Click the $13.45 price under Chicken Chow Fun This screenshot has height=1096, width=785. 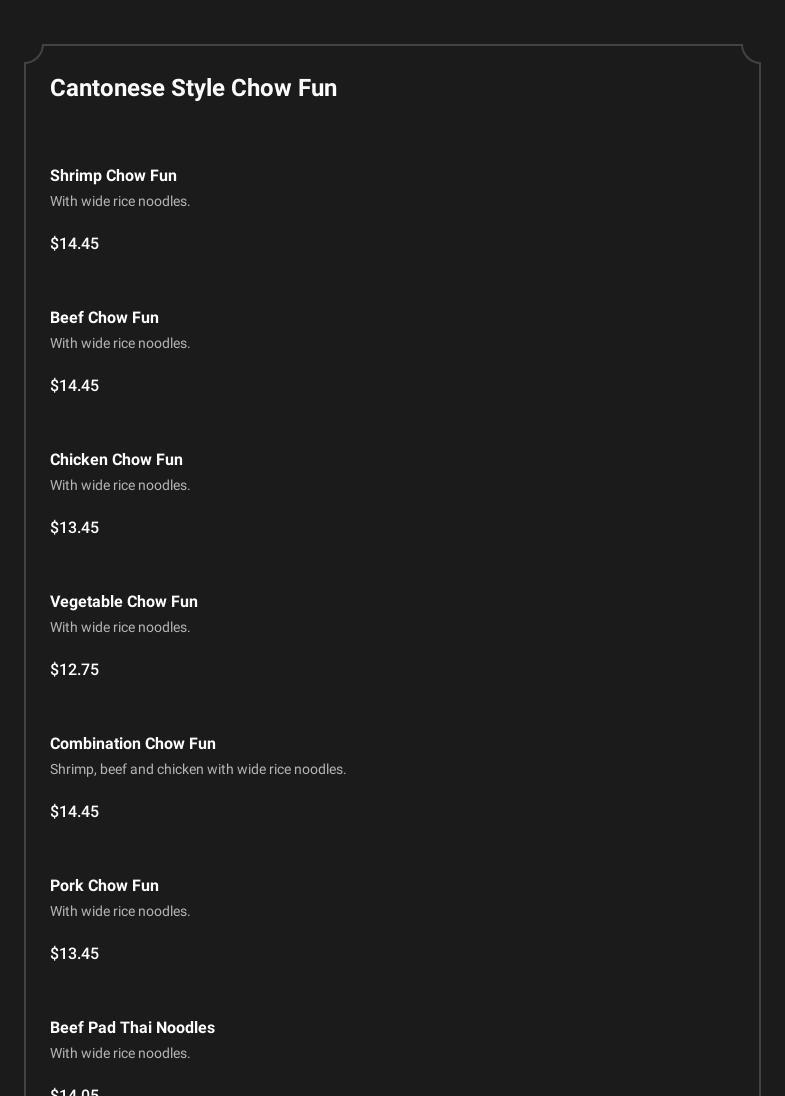74,528
